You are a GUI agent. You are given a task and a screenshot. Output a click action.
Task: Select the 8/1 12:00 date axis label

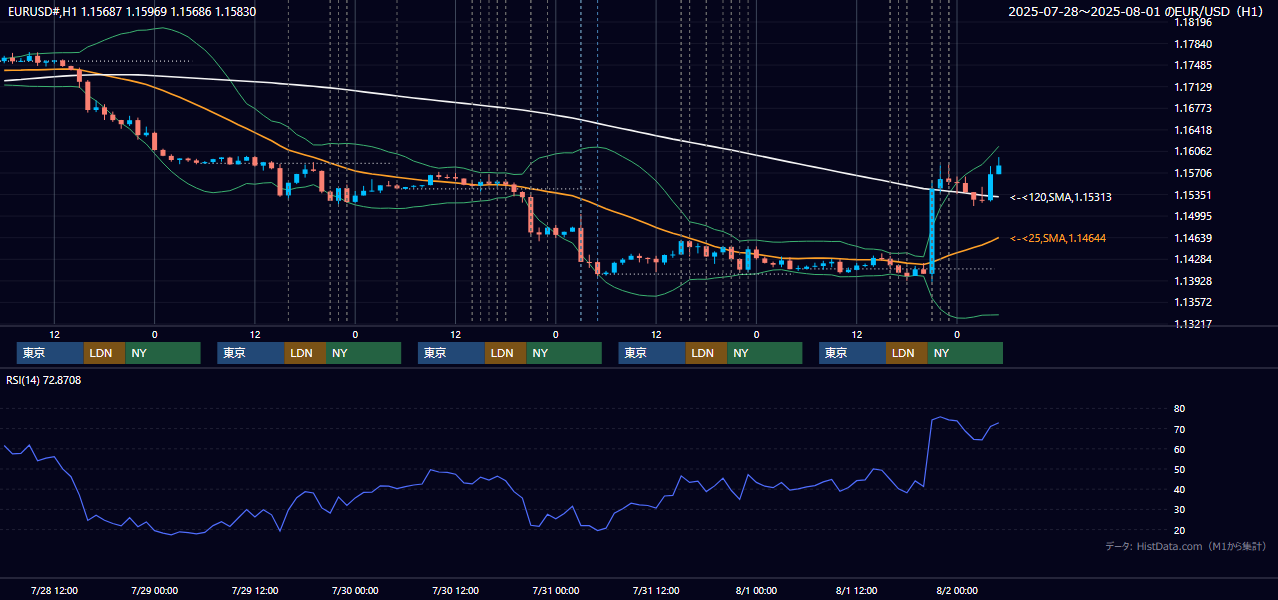tap(856, 590)
